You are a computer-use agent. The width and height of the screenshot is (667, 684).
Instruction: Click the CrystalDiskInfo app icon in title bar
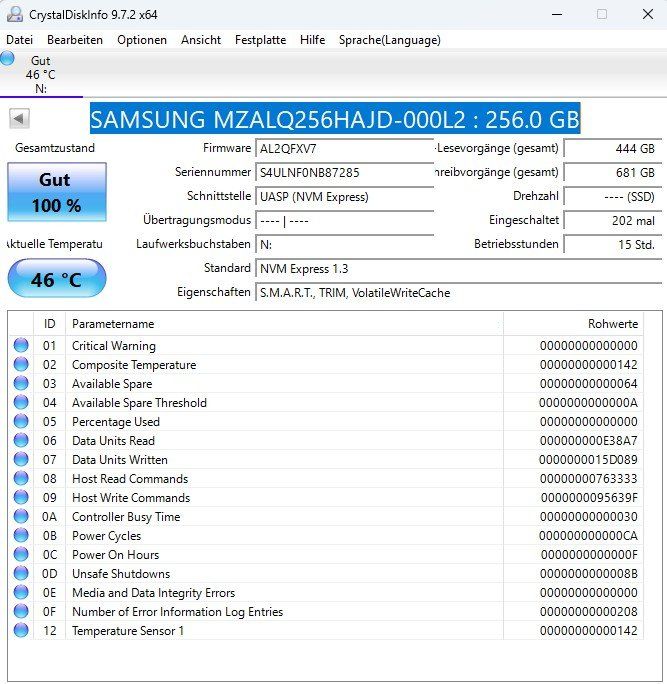14,14
